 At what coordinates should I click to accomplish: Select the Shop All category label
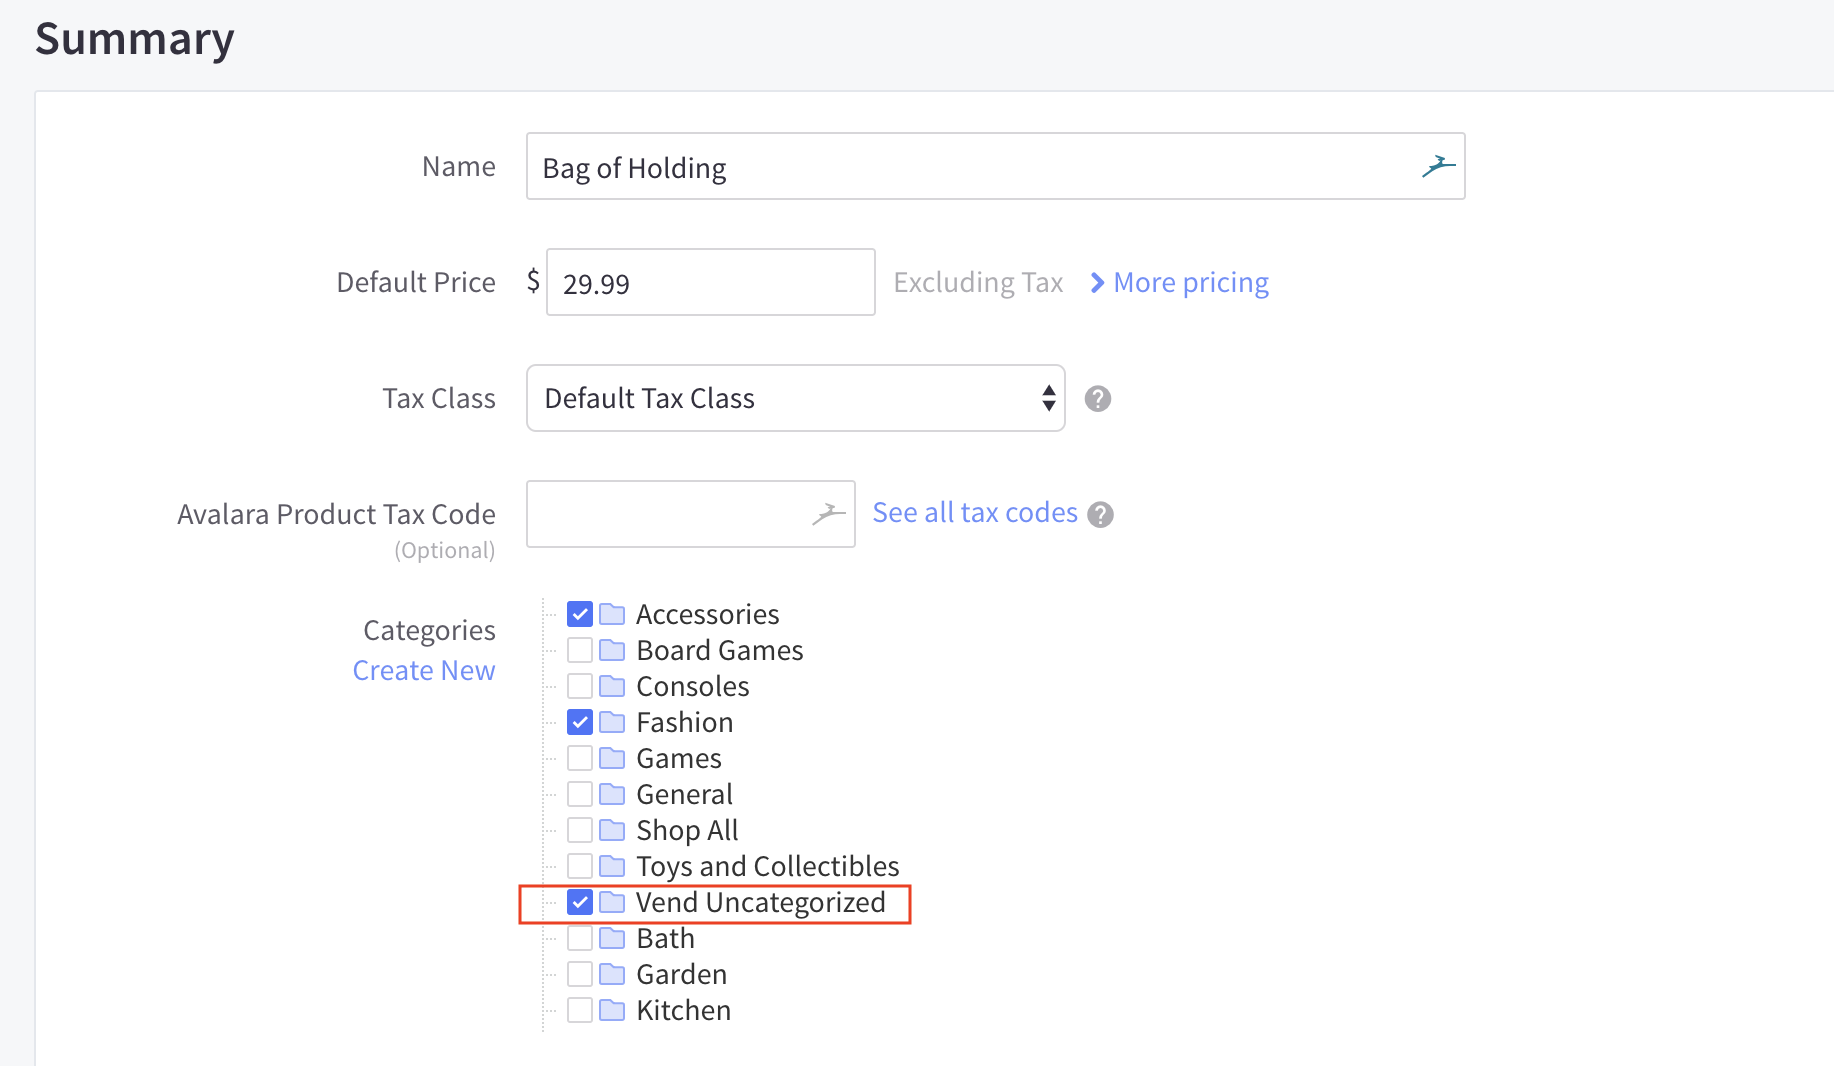click(x=687, y=830)
